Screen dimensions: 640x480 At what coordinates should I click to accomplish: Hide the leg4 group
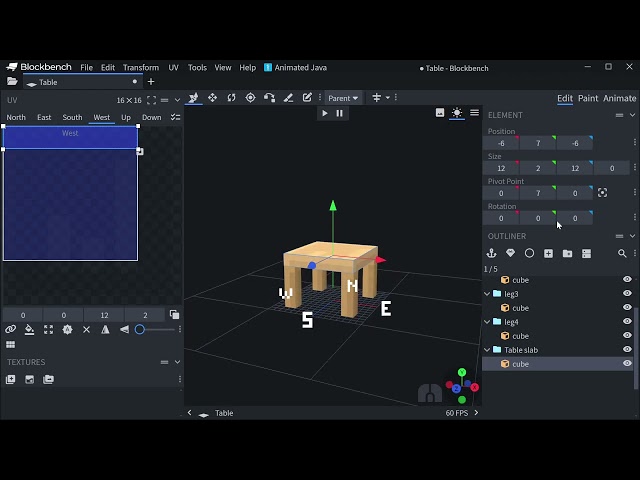pyautogui.click(x=627, y=321)
